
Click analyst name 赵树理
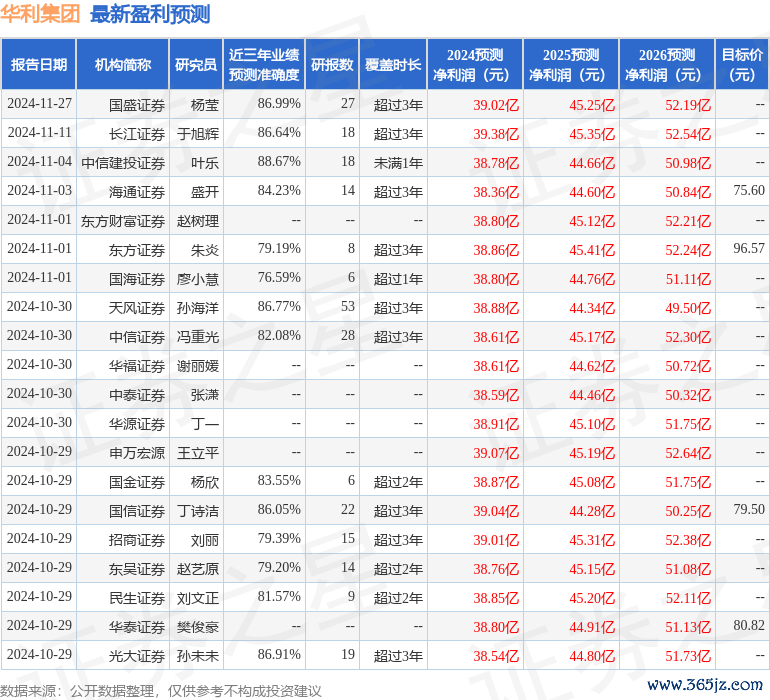tap(198, 221)
